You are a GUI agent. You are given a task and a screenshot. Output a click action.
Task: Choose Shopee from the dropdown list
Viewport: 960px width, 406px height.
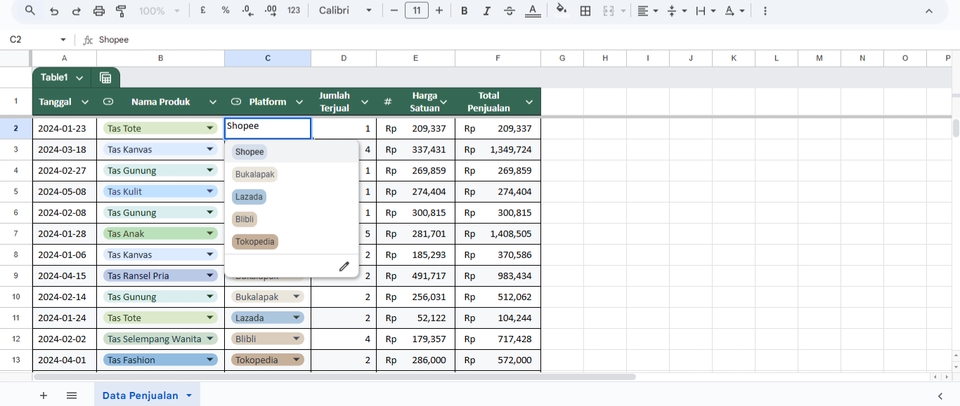coord(249,152)
